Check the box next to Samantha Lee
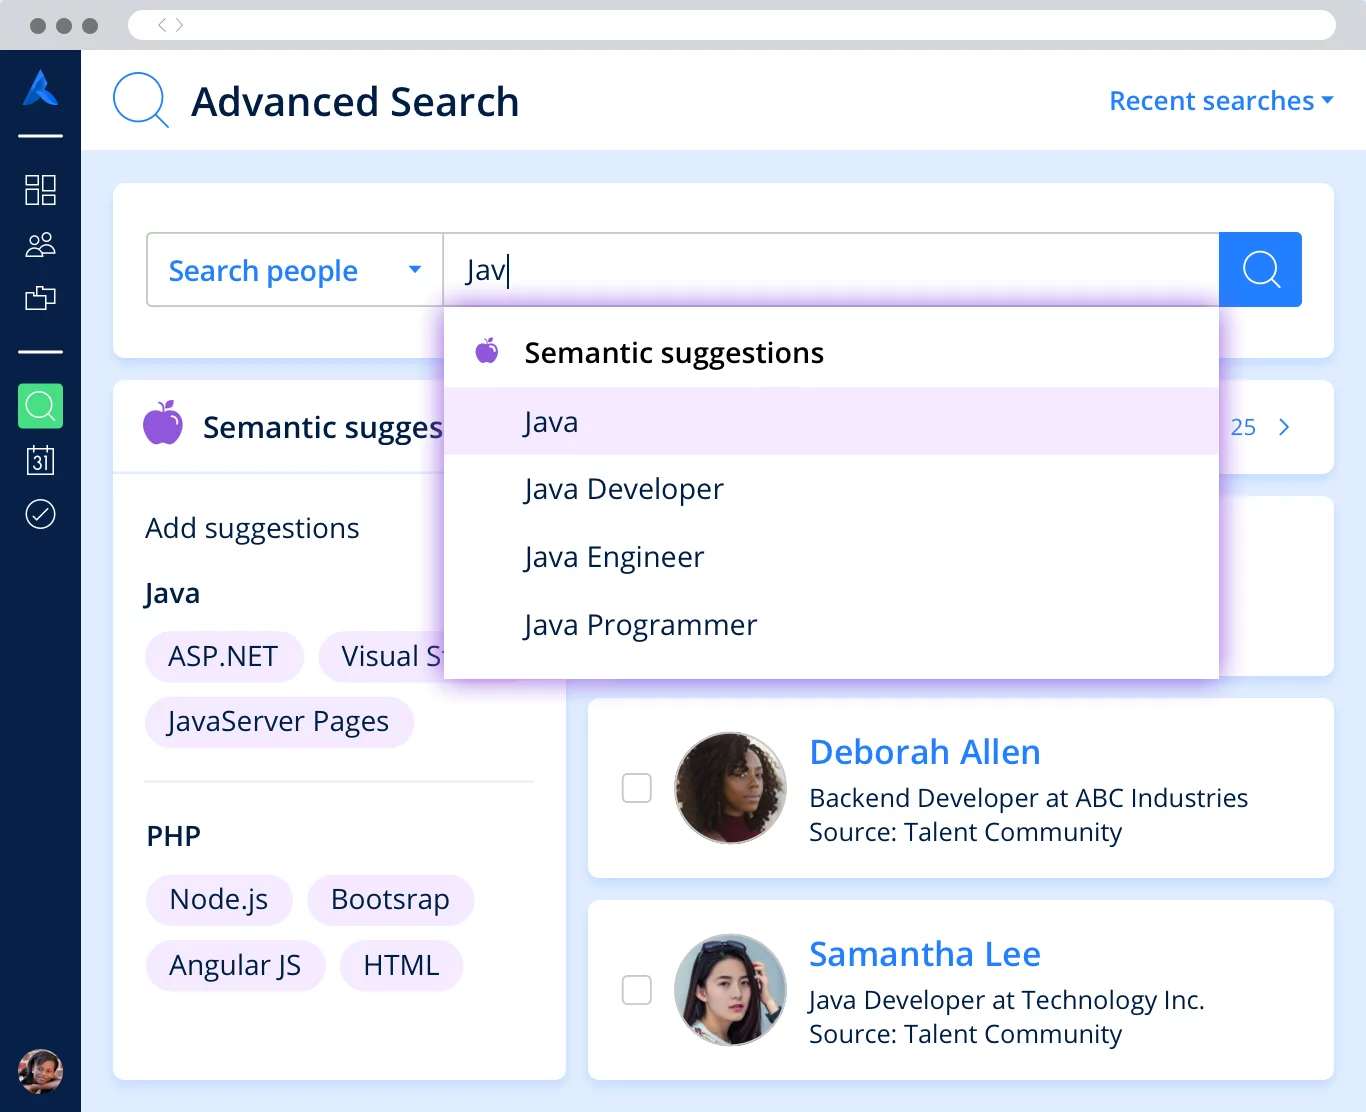This screenshot has width=1366, height=1112. click(637, 990)
